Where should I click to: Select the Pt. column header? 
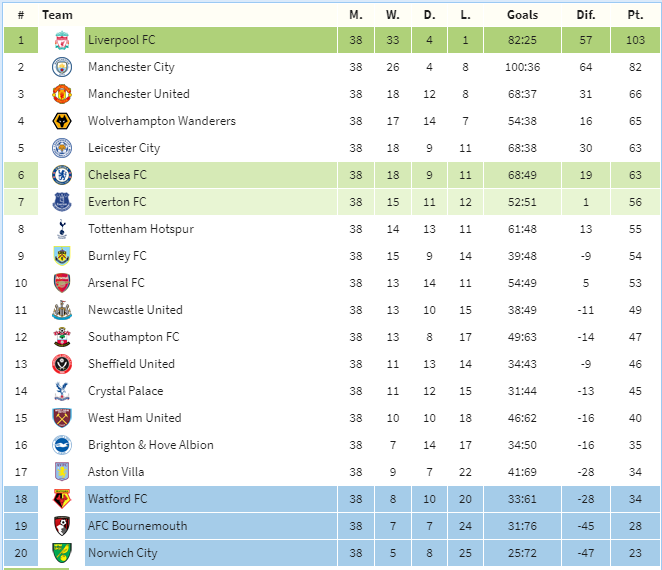pos(635,15)
